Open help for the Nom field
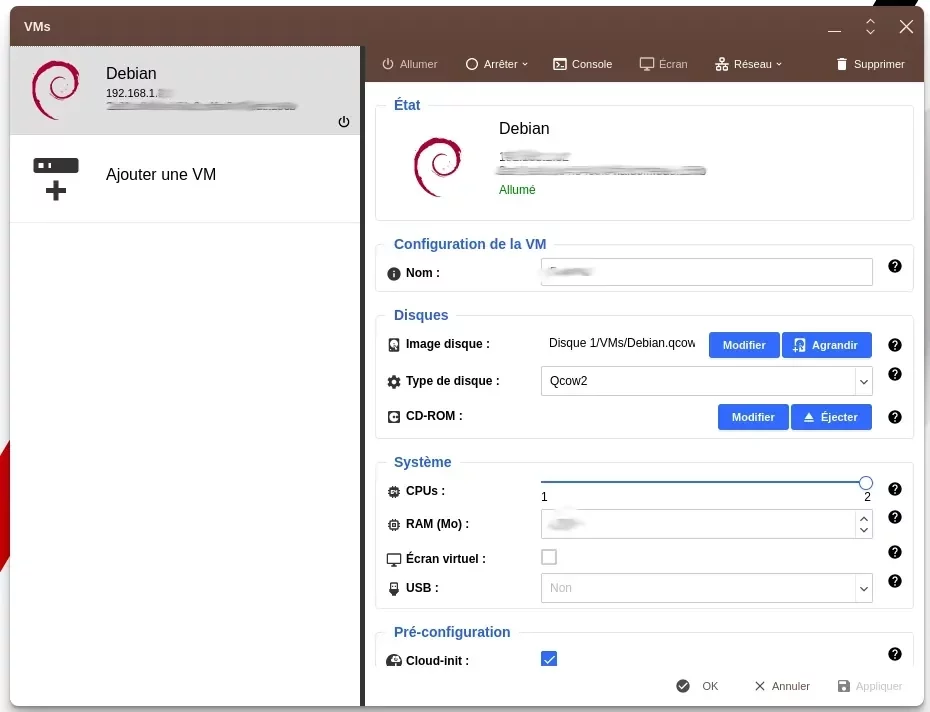The image size is (930, 712). coord(894,266)
